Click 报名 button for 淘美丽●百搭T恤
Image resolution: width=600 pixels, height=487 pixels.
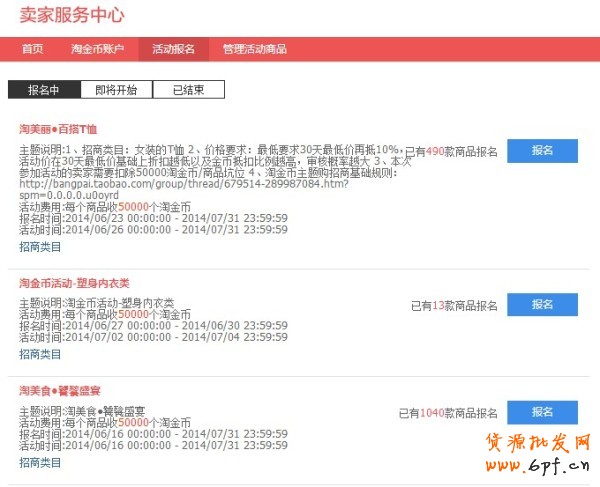pos(542,150)
